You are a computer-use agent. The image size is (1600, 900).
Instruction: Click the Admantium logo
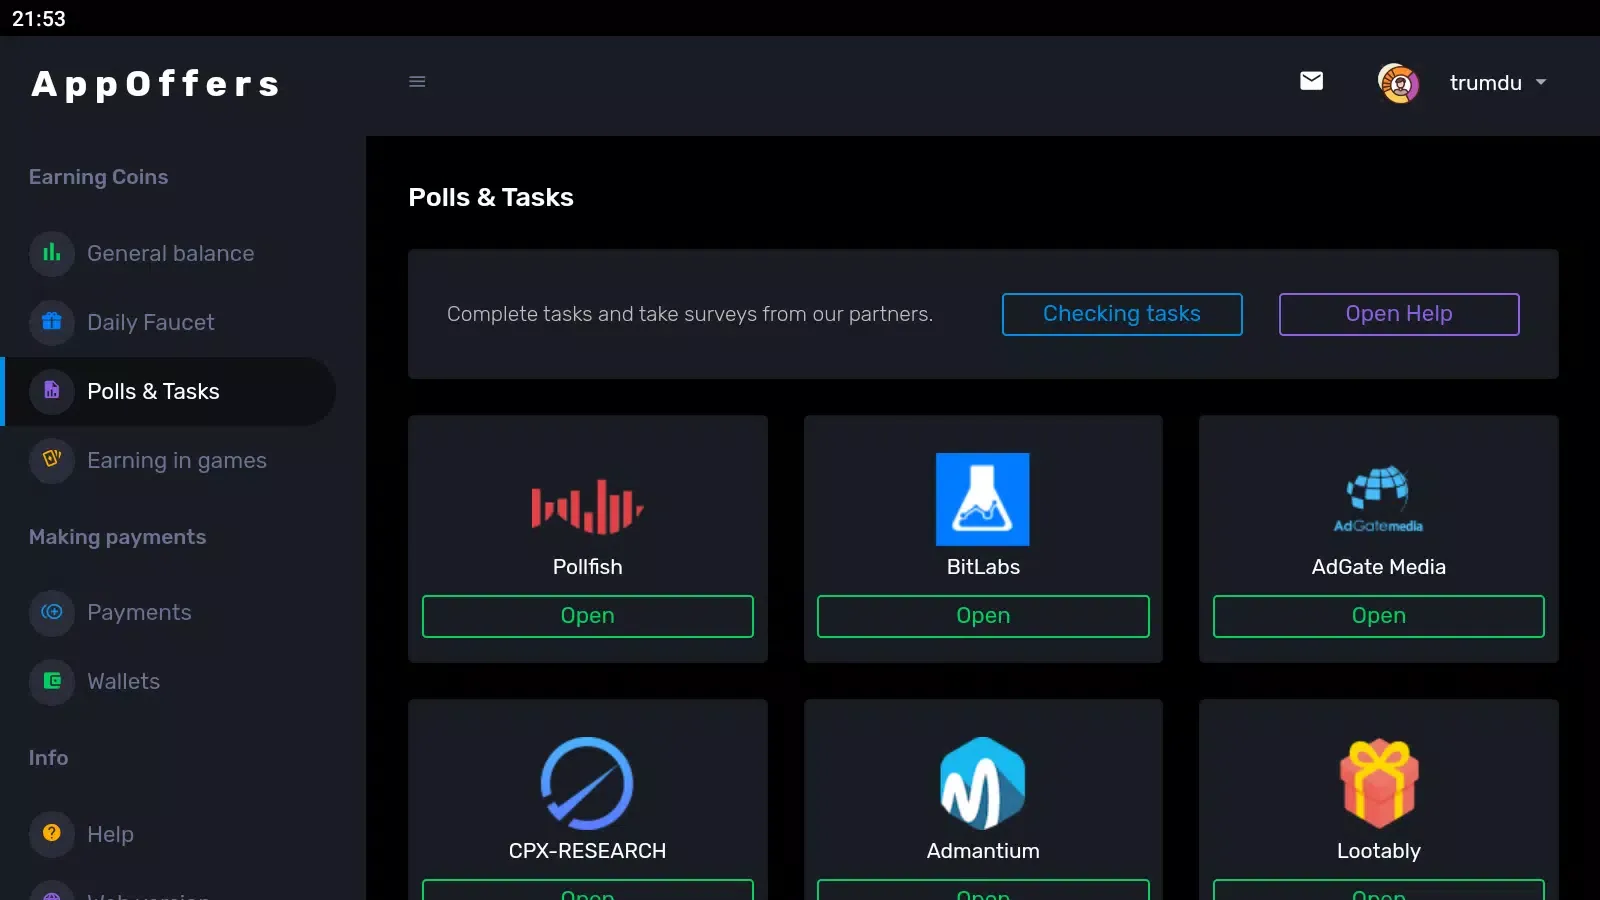982,783
